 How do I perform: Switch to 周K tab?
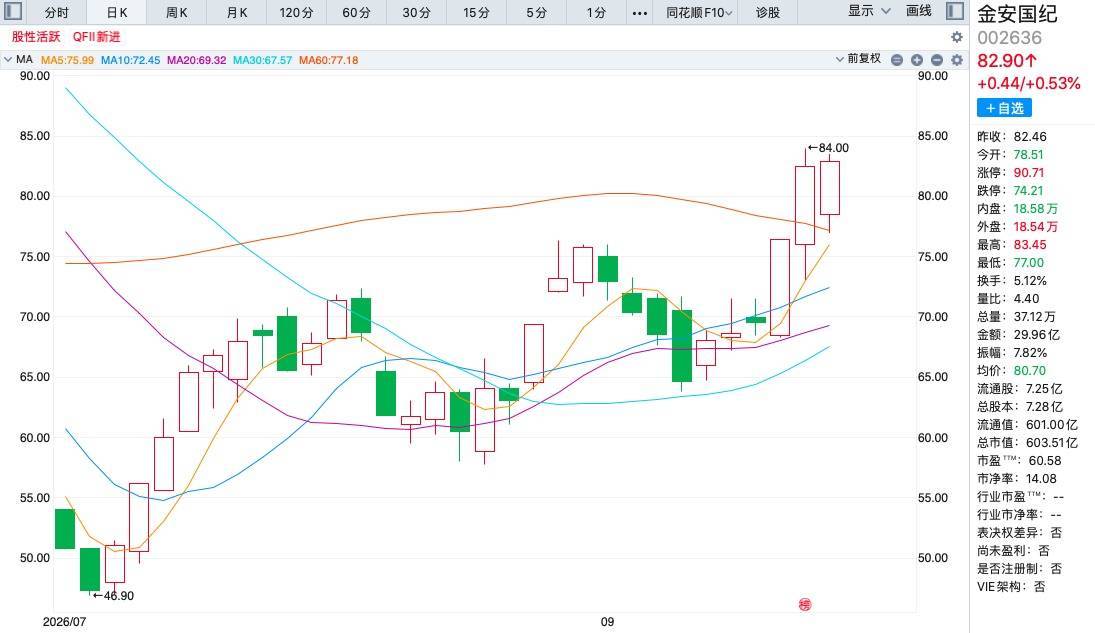[177, 13]
